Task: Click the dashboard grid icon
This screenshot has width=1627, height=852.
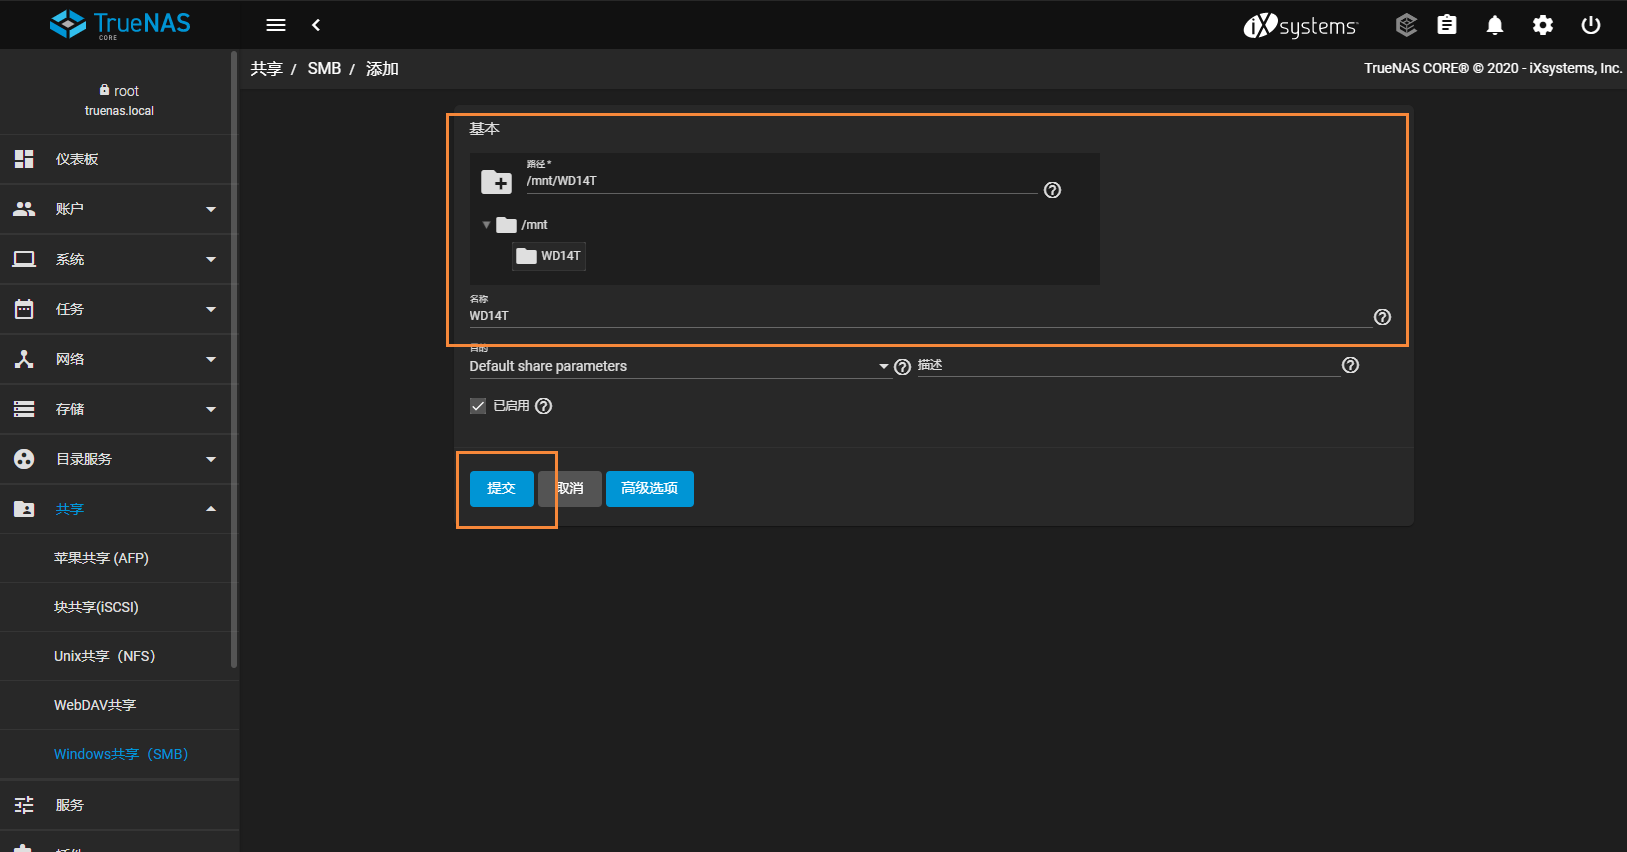Action: tap(24, 159)
